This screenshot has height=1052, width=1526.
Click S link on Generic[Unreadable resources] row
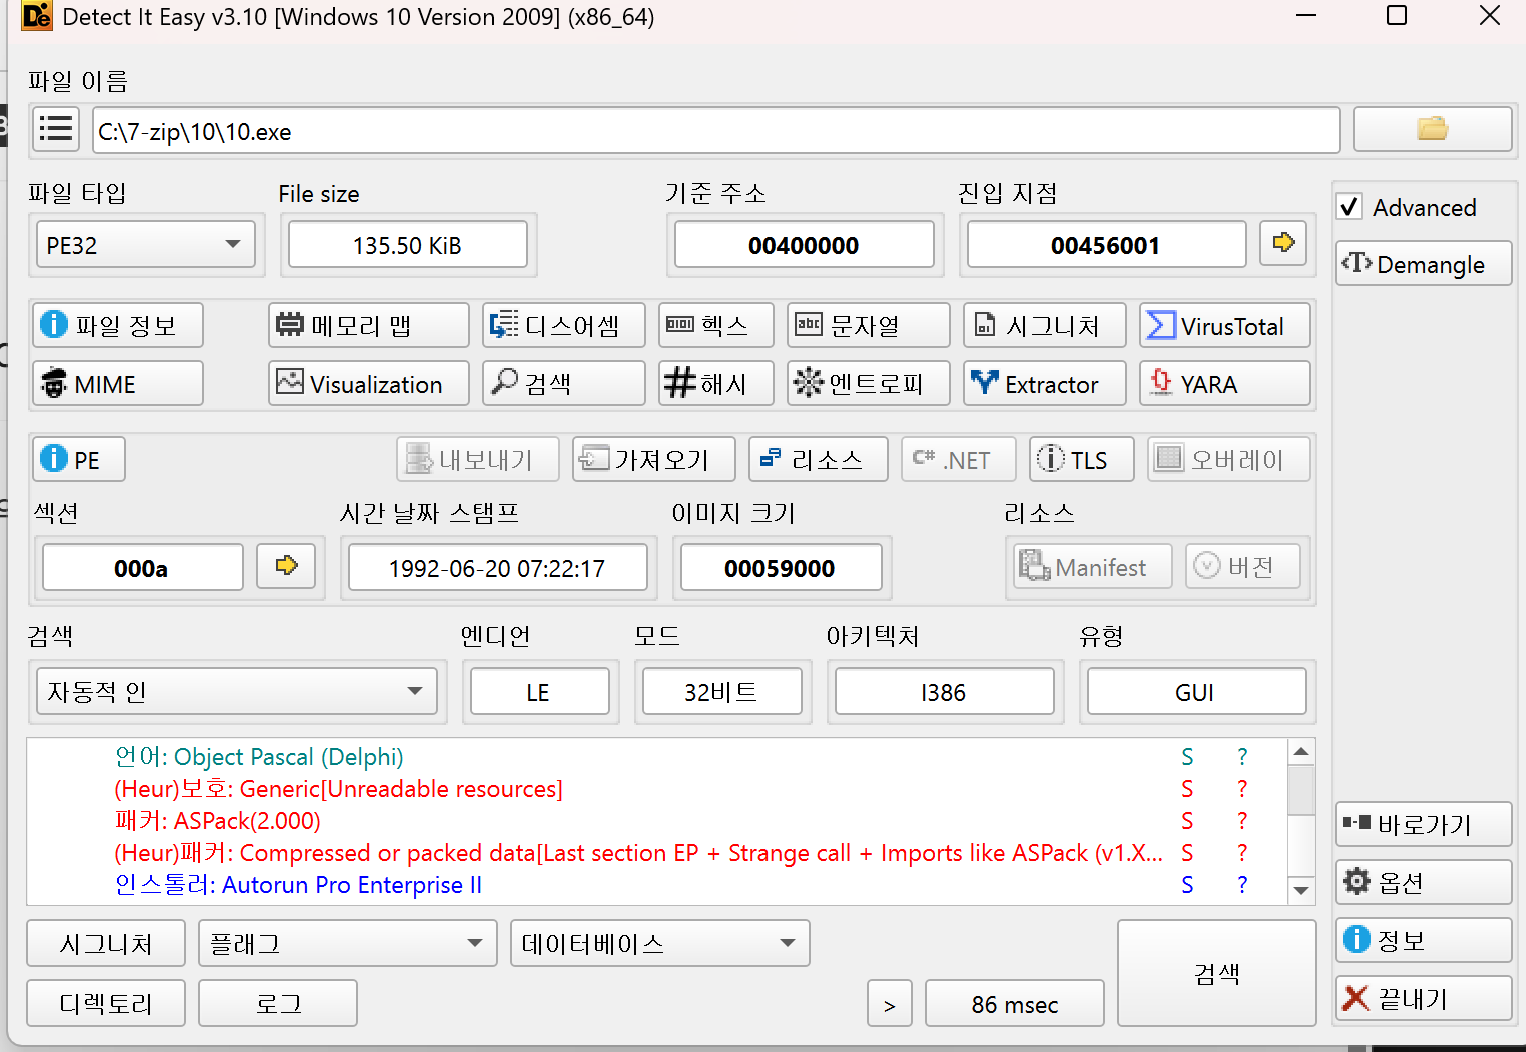(1187, 789)
